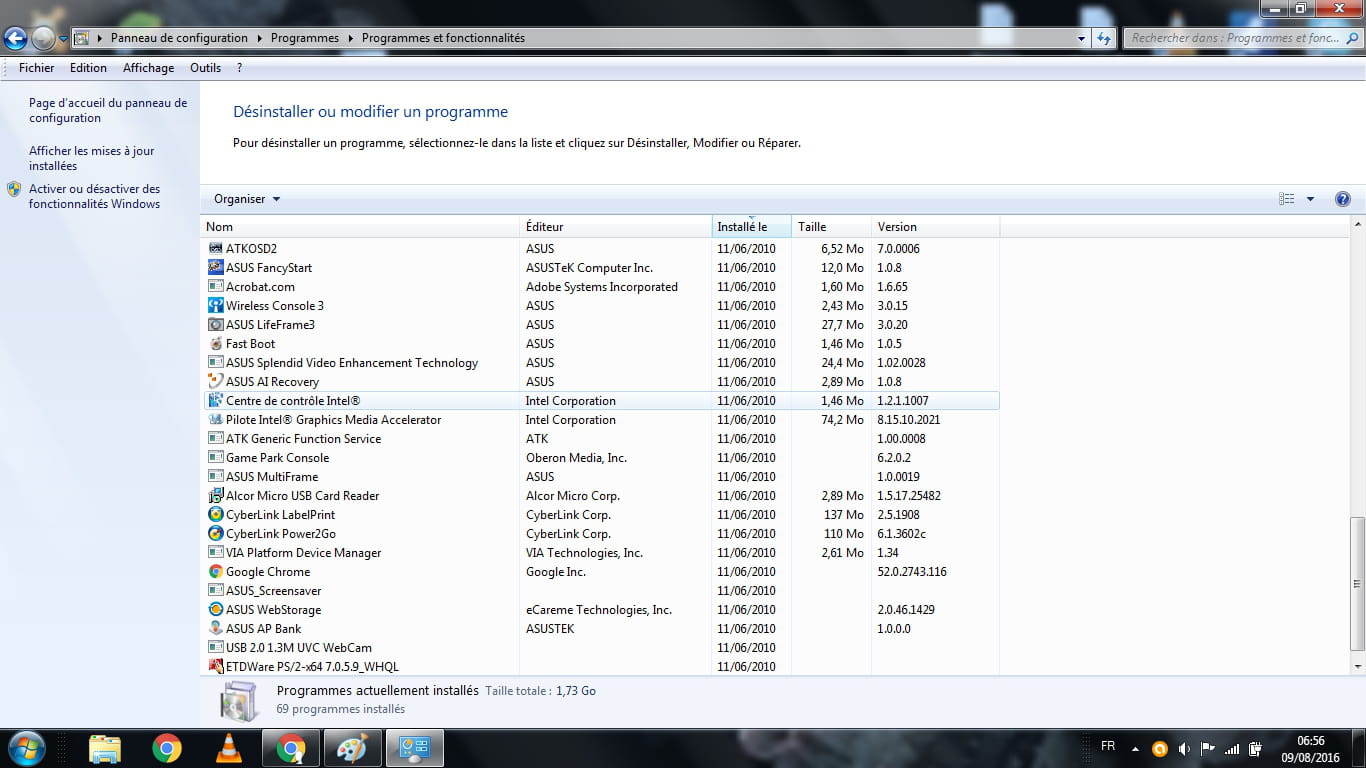The width and height of the screenshot is (1366, 768).
Task: Click the back navigation arrow
Action: tap(15, 39)
